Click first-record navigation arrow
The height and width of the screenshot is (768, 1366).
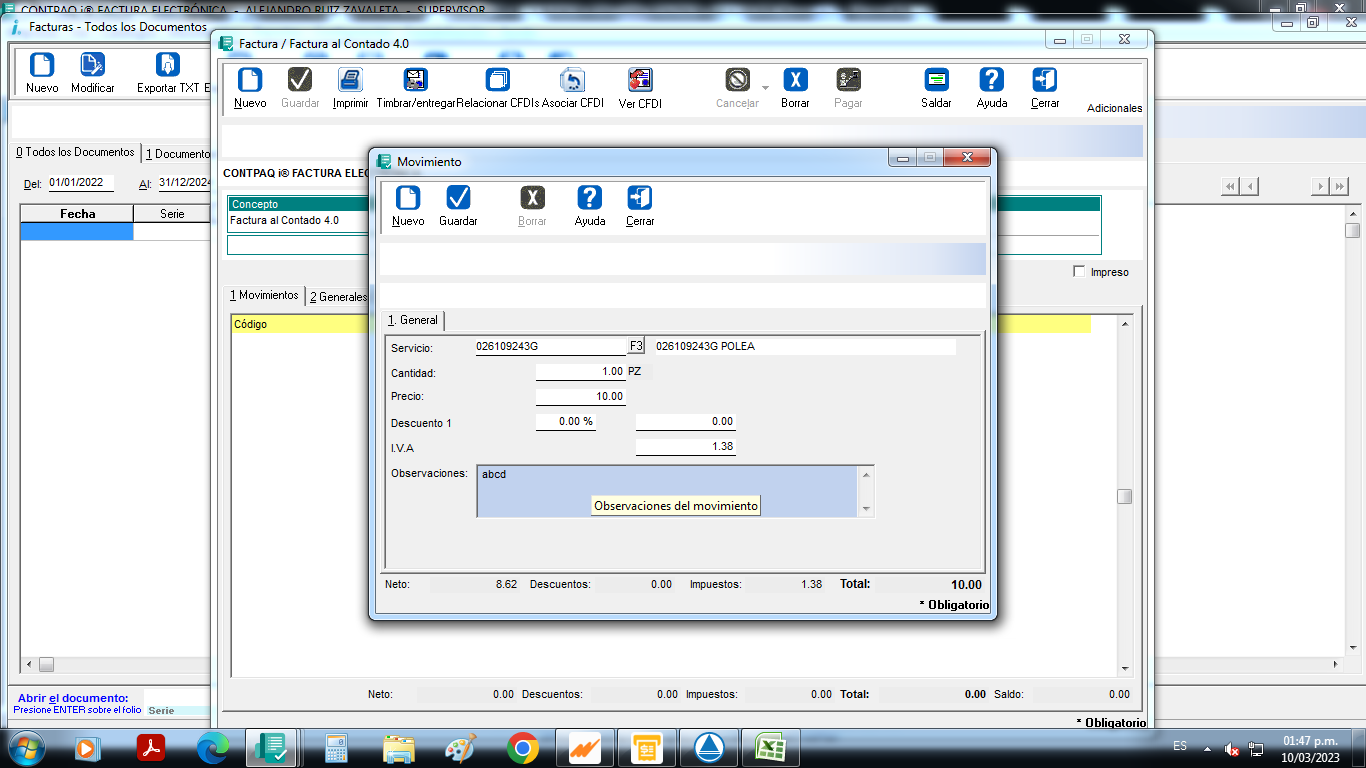(1231, 186)
